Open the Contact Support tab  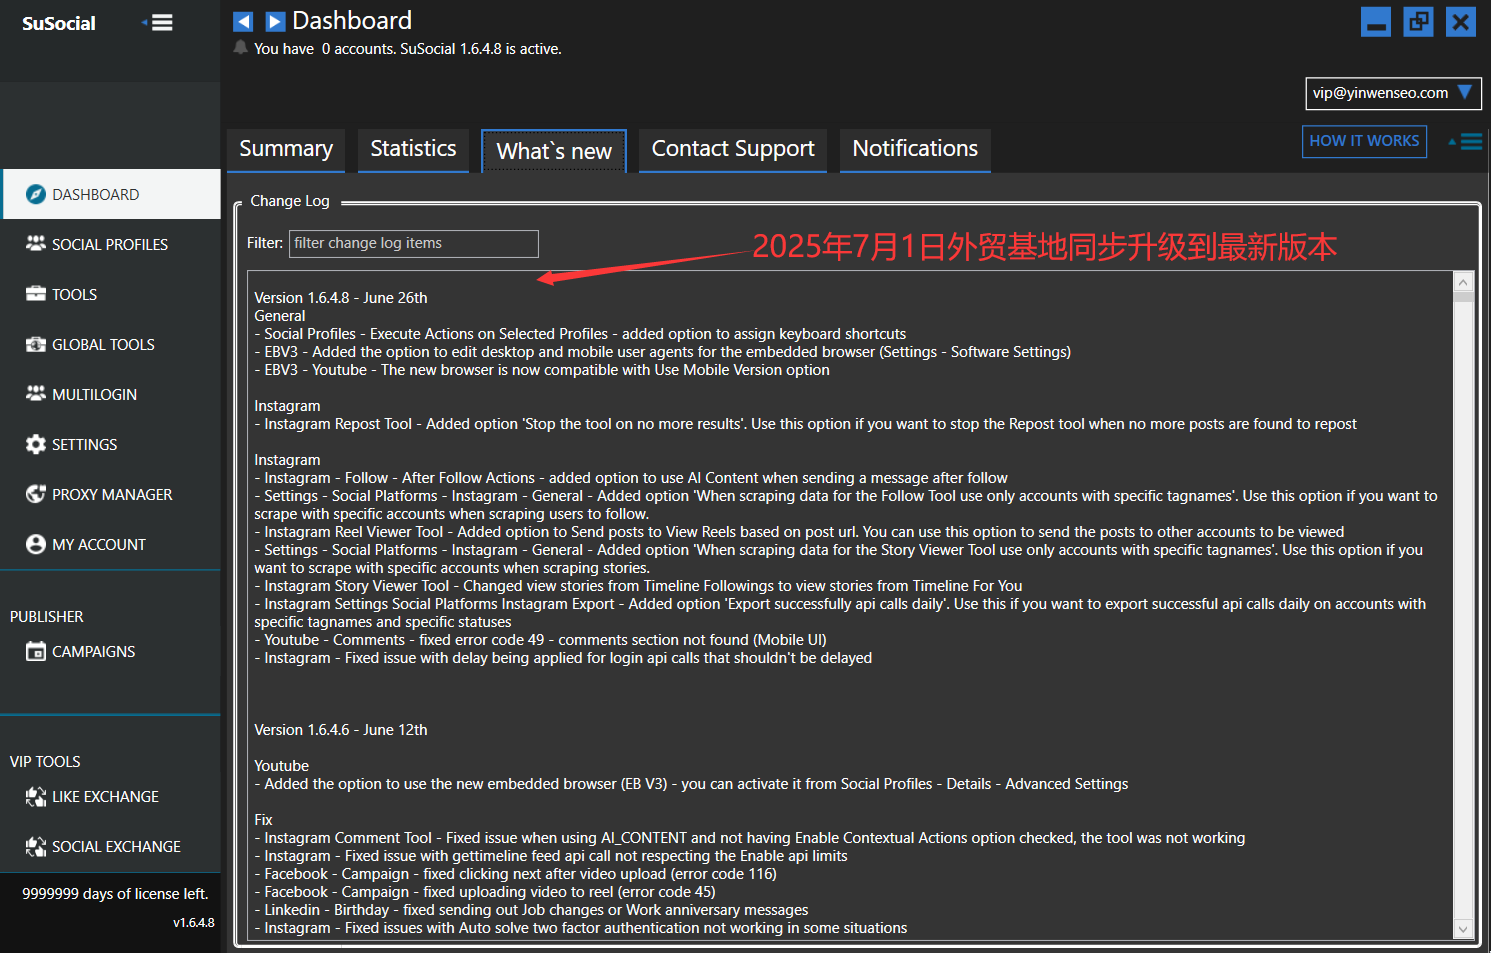pos(733,149)
